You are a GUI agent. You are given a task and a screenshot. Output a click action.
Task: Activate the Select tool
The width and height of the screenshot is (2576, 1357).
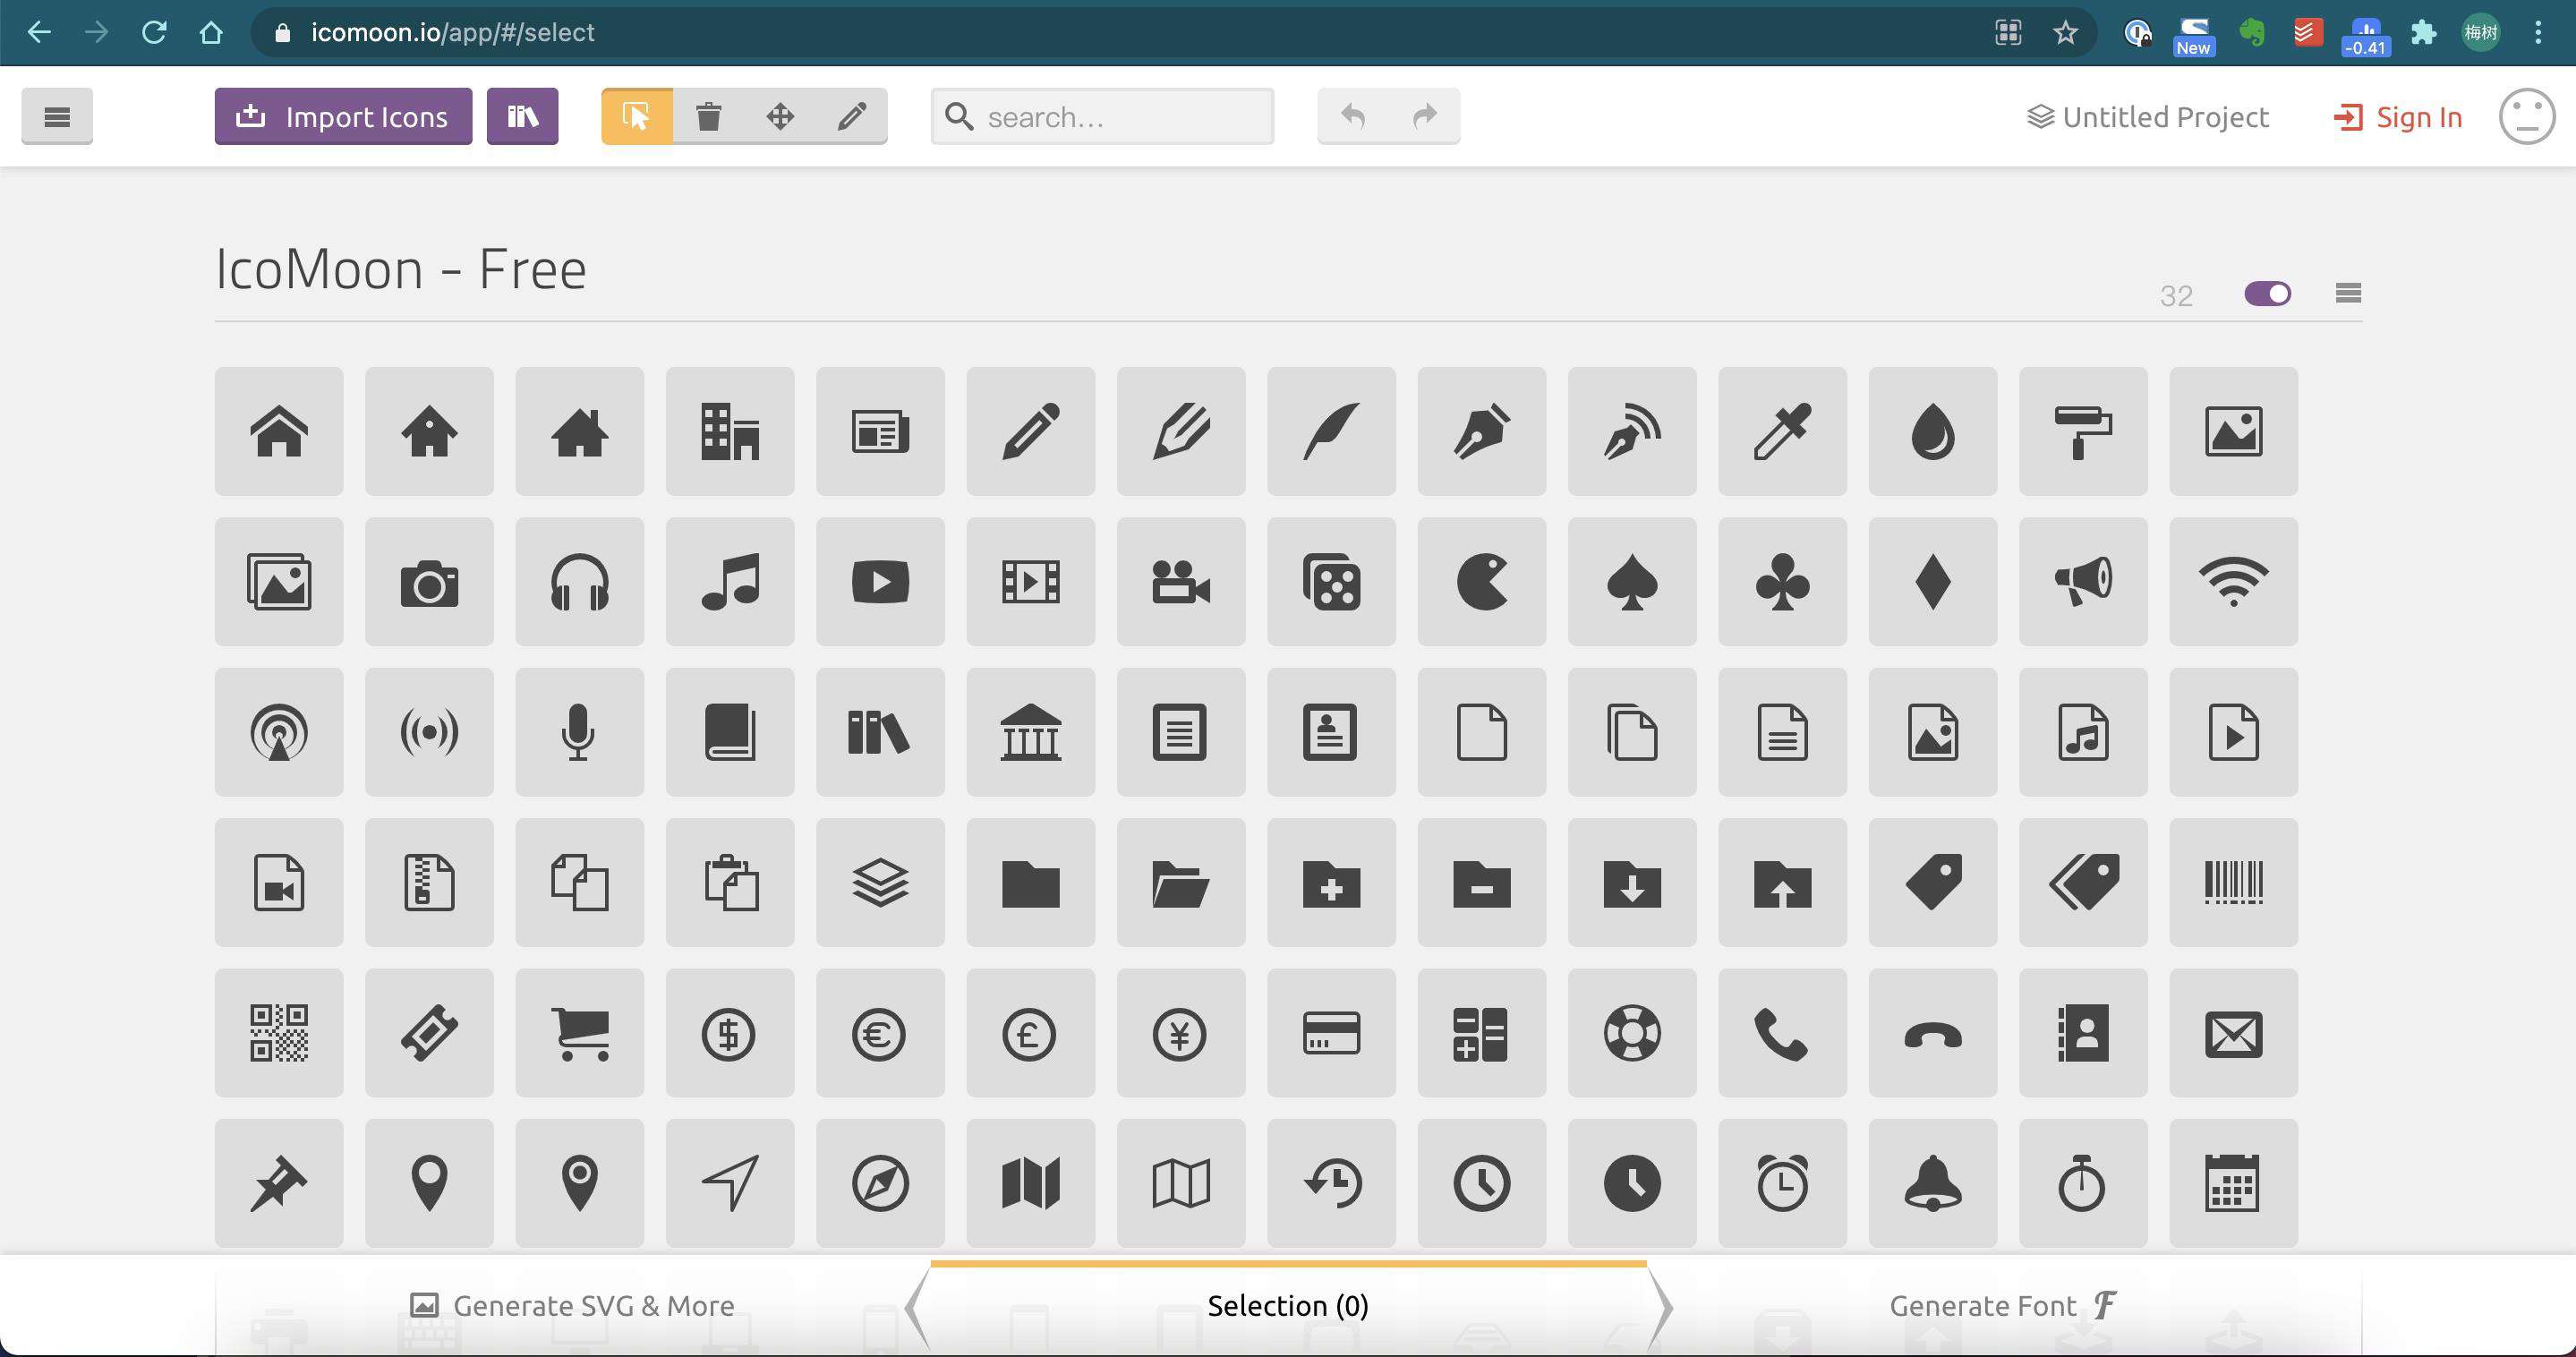point(637,116)
